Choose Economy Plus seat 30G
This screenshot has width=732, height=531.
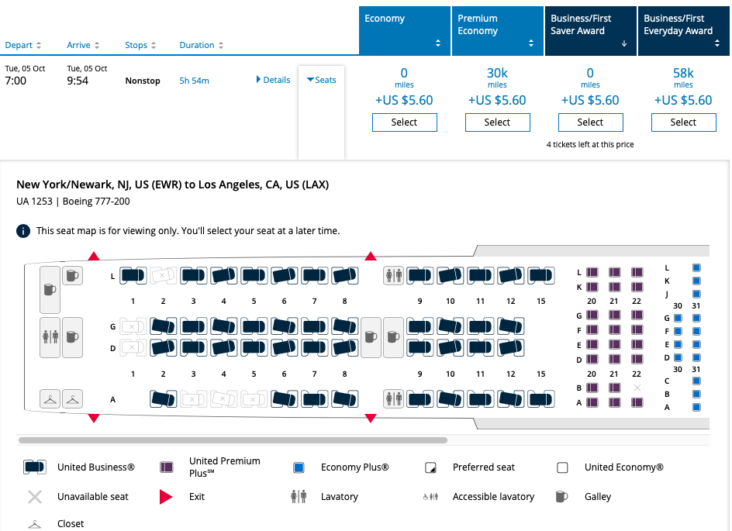678,318
